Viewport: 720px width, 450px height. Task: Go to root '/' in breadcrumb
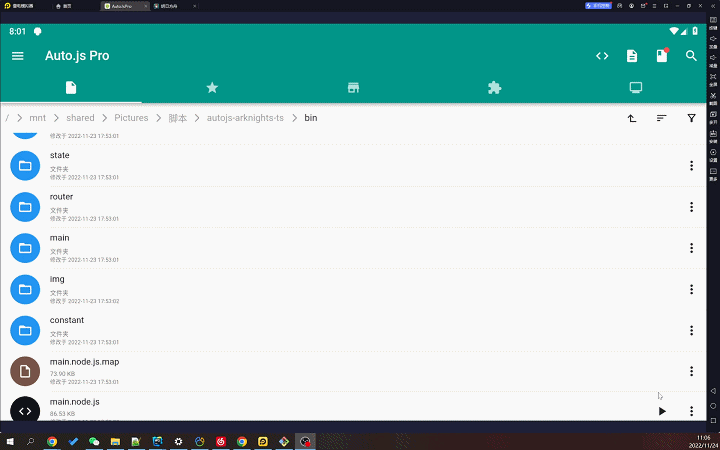(x=7, y=118)
